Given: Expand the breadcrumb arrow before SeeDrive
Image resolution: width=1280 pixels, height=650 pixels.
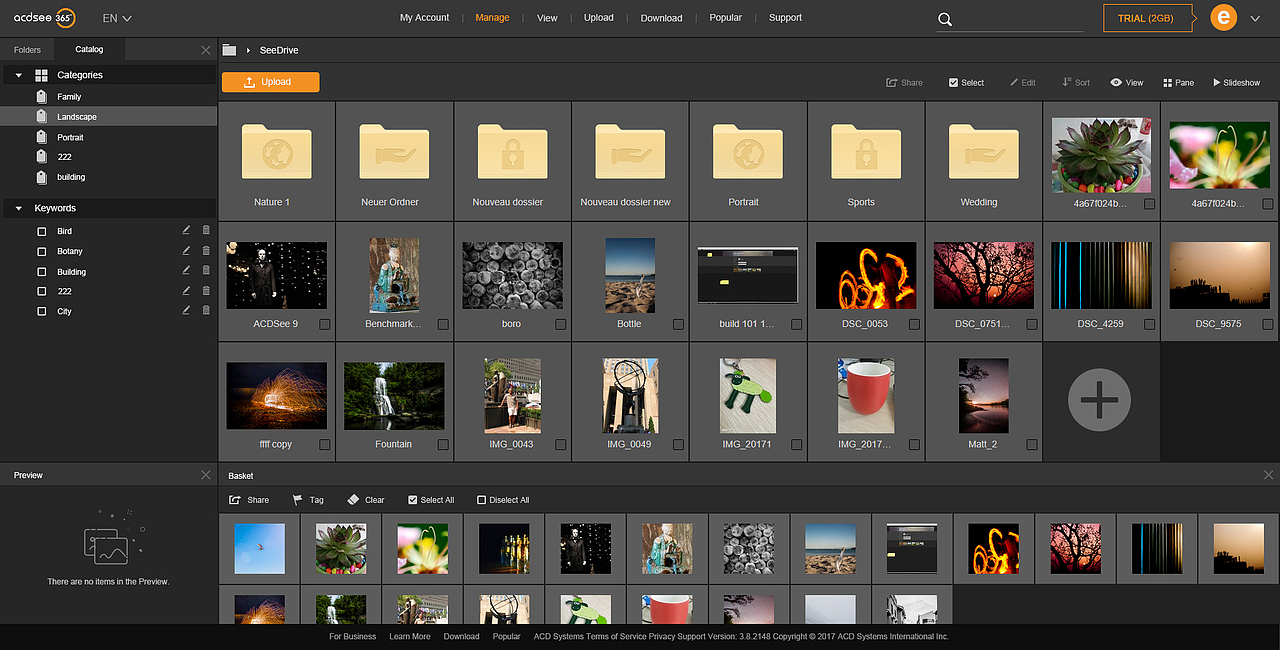Looking at the screenshot, I should click(248, 50).
